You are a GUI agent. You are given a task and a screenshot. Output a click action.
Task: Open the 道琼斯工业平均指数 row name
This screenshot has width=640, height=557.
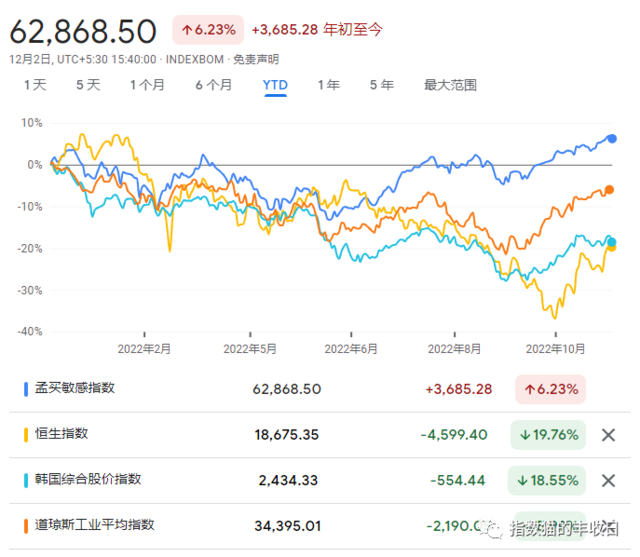[x=95, y=525]
